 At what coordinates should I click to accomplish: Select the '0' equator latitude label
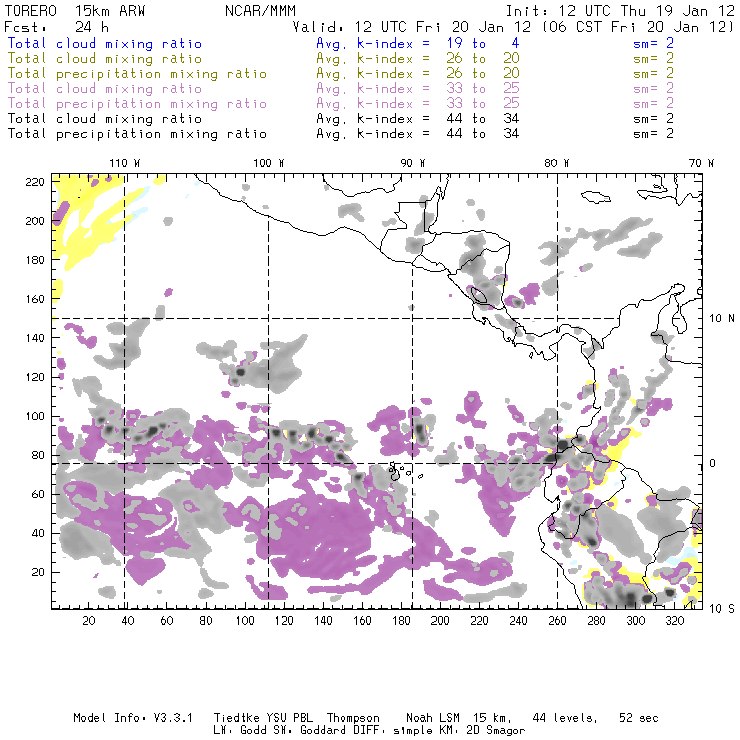click(712, 463)
